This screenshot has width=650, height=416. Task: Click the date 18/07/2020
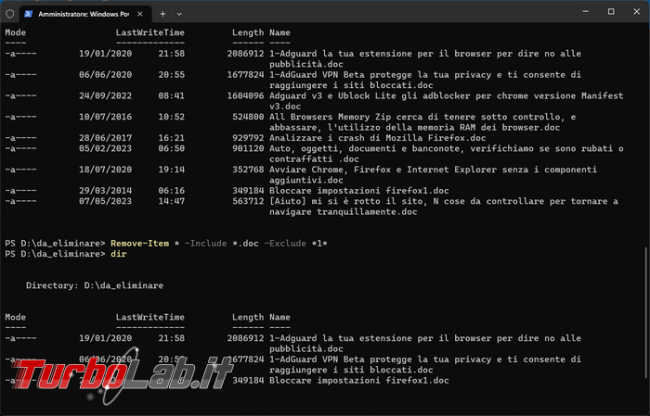click(x=105, y=169)
